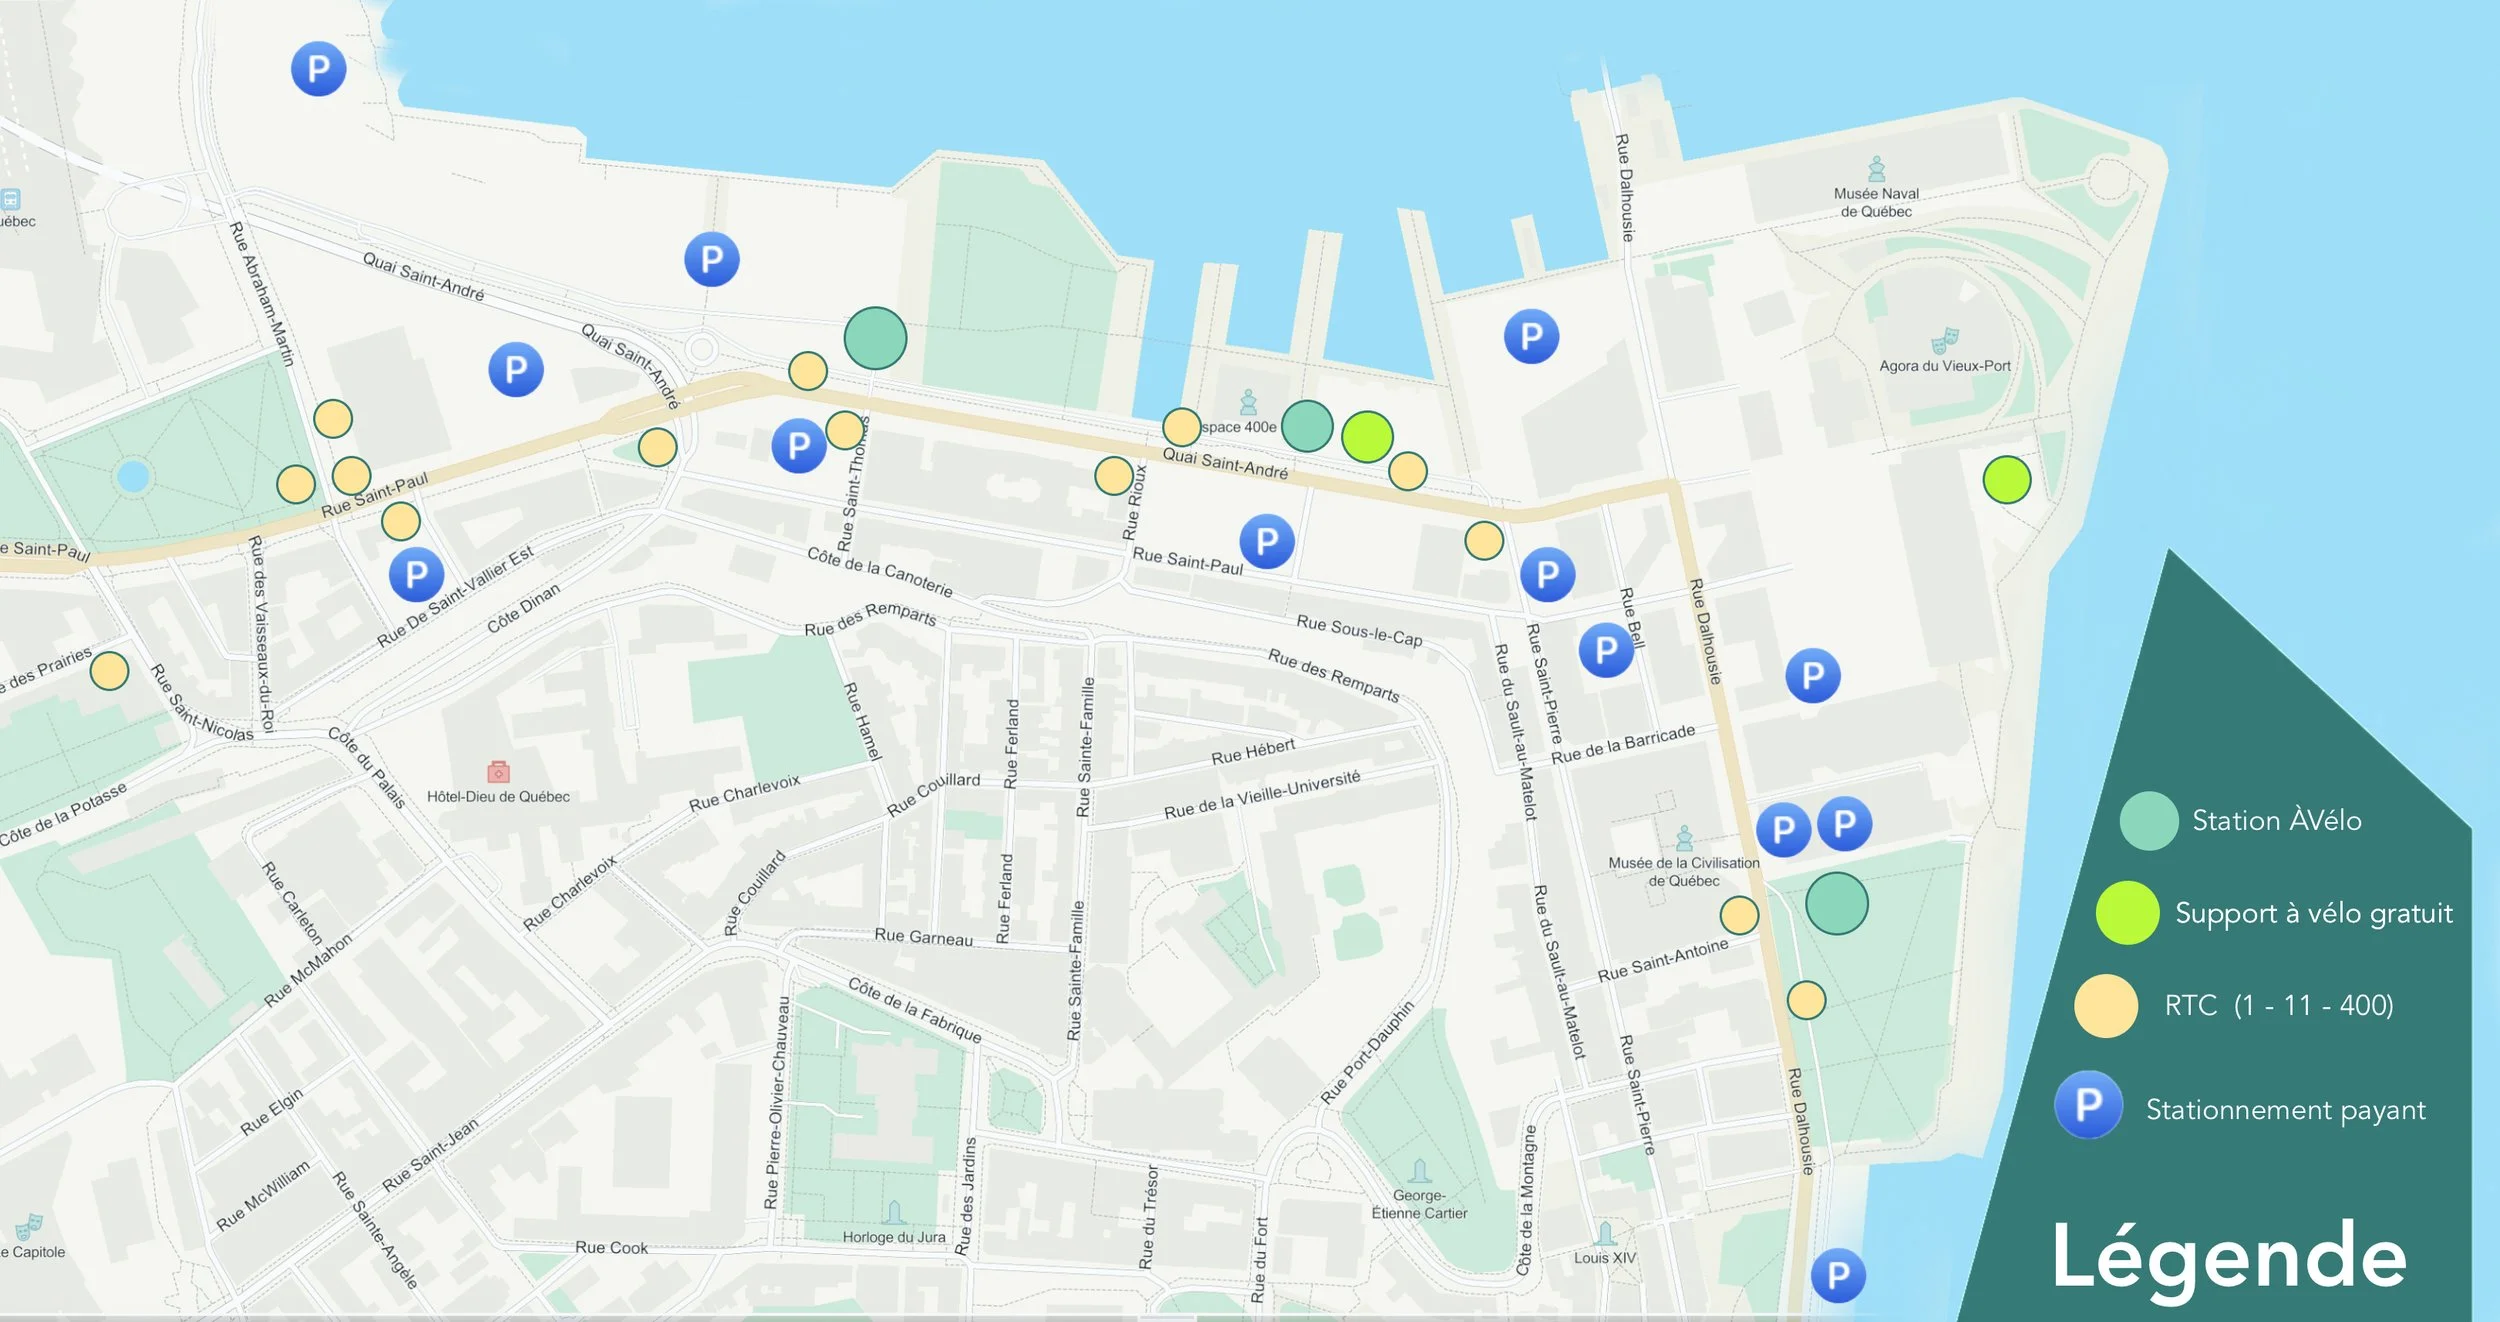Select the free bike rack near Agora du Vieux-Port
Viewport: 2500px width, 1322px height.
2006,479
